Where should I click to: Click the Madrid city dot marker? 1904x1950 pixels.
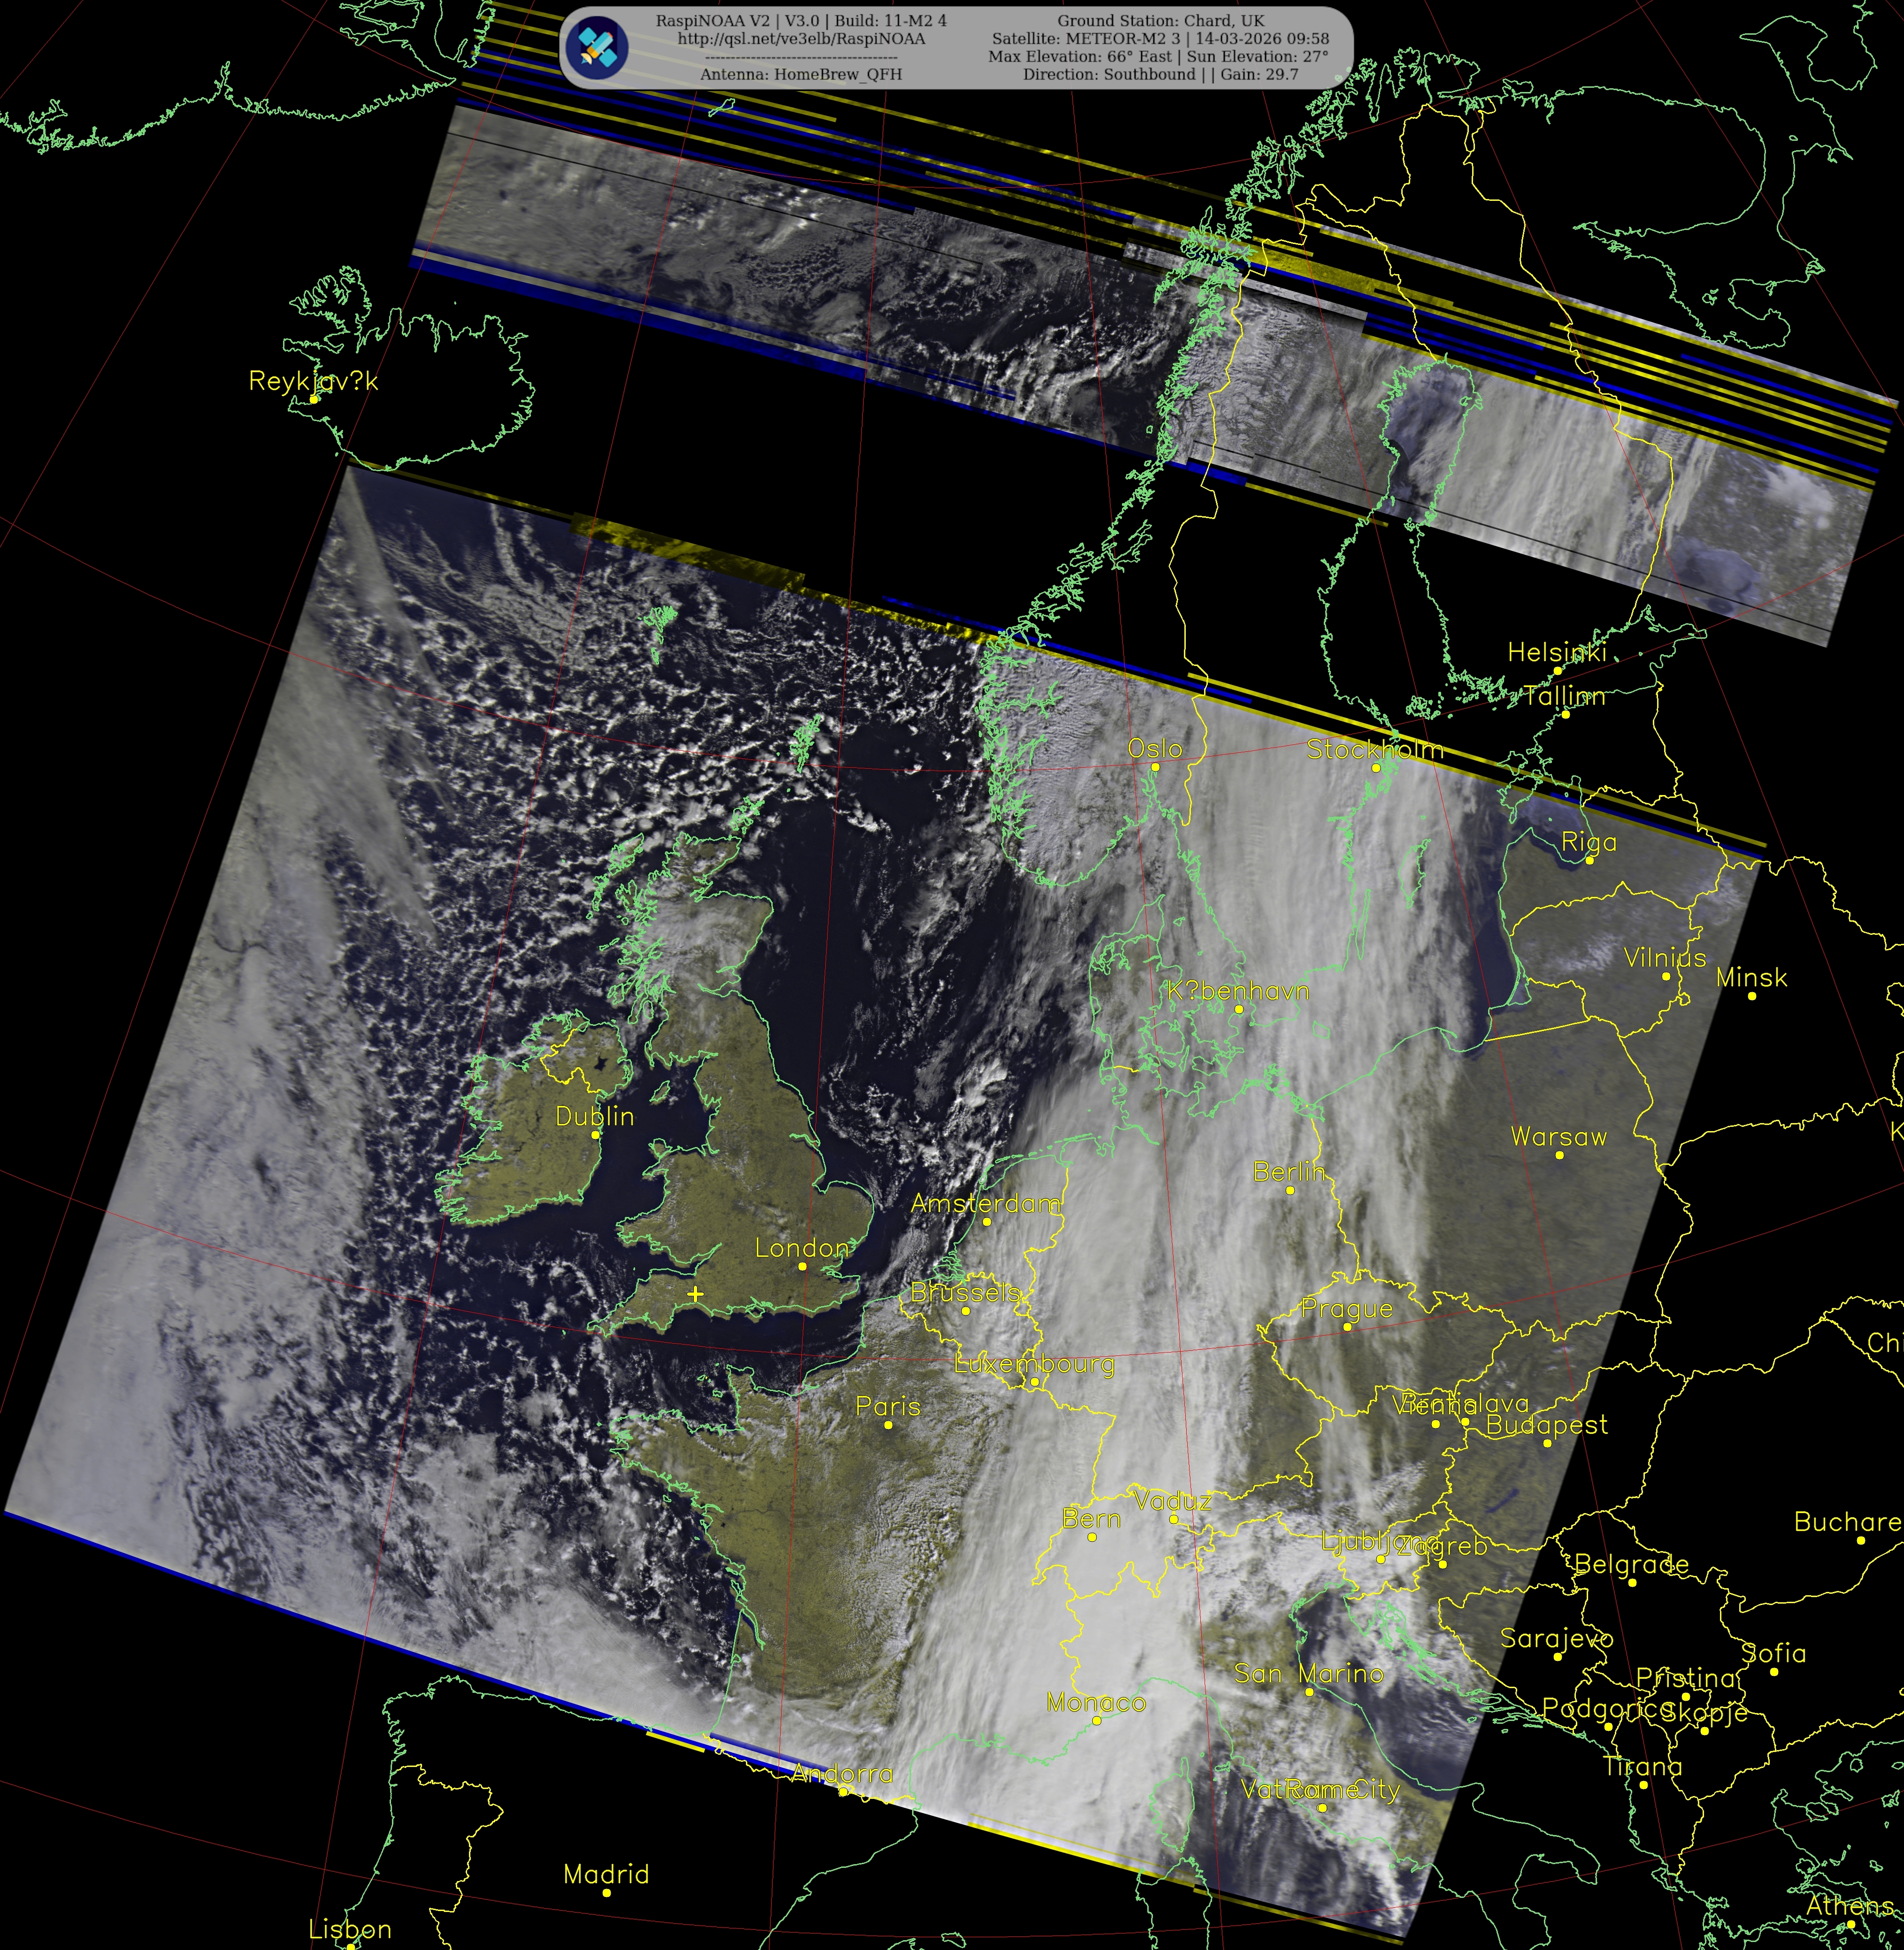pos(607,1894)
